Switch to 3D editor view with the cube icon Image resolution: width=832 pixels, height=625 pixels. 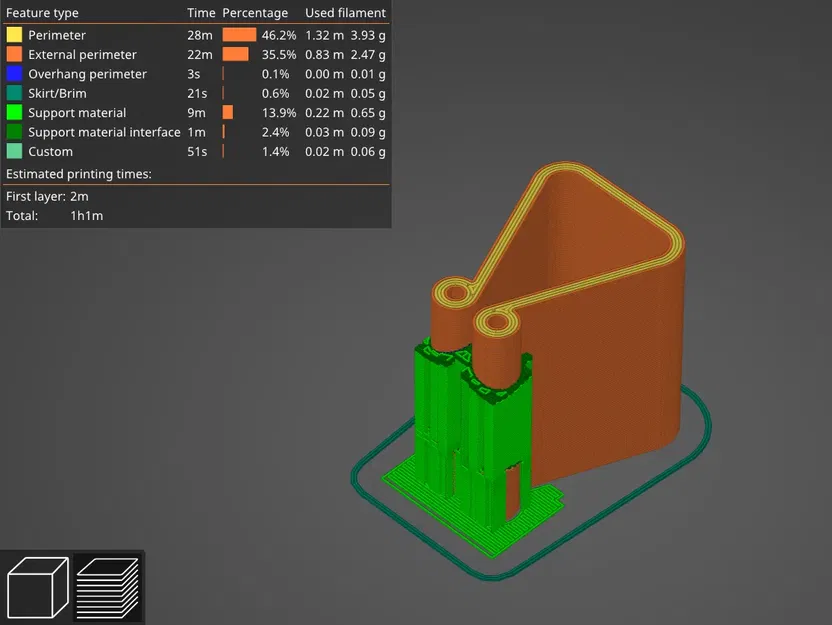(37, 588)
